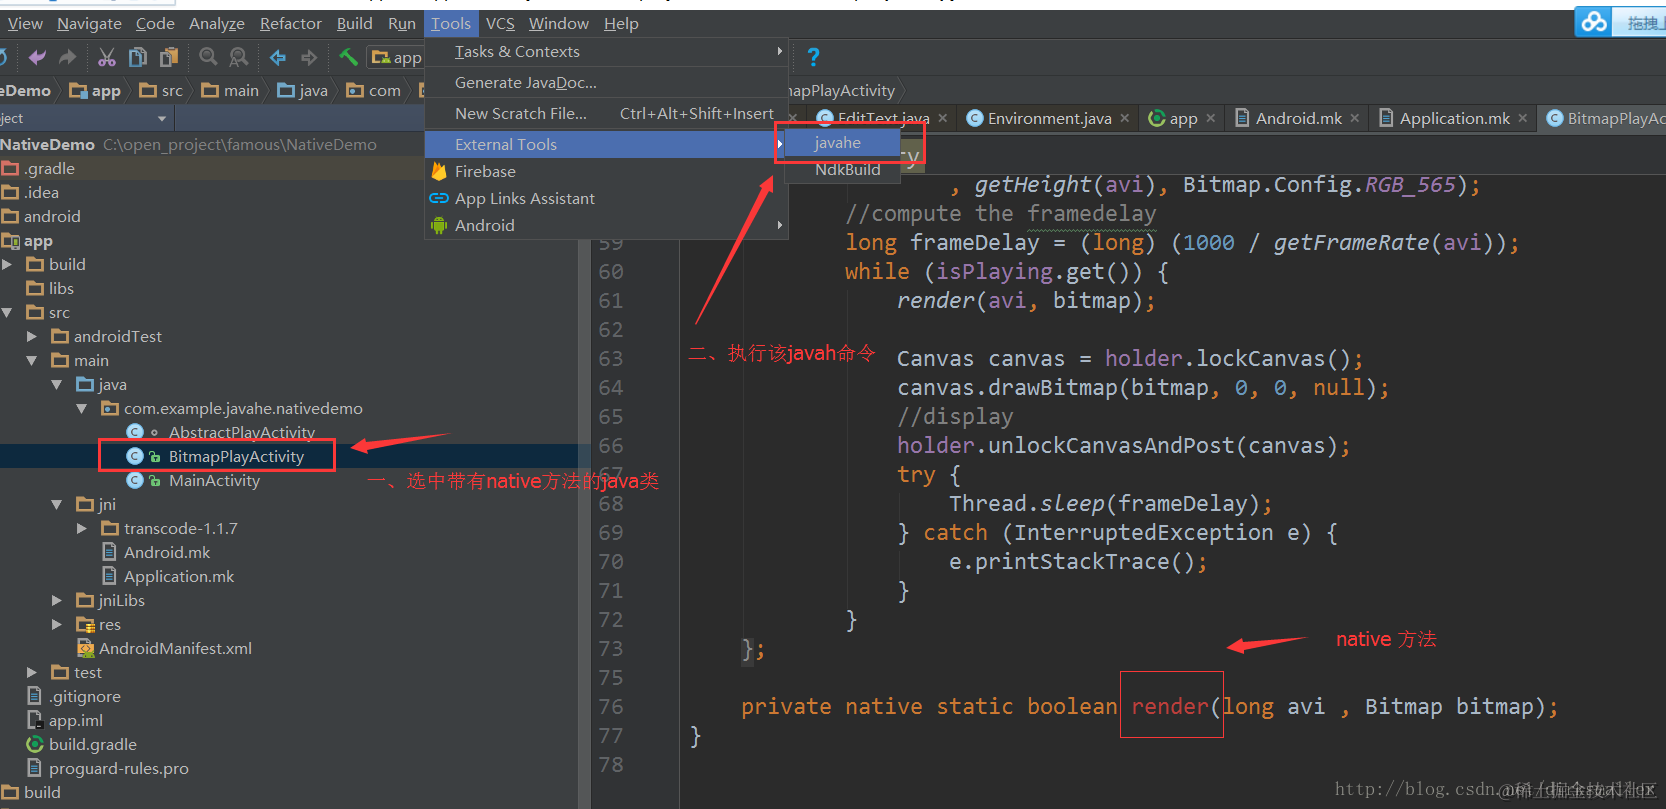This screenshot has width=1666, height=809.
Task: Click the Undo toolbar icon
Action: [x=37, y=57]
